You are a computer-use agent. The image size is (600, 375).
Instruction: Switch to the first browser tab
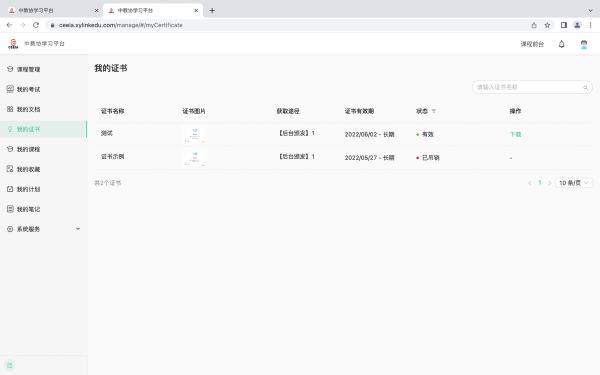click(52, 10)
